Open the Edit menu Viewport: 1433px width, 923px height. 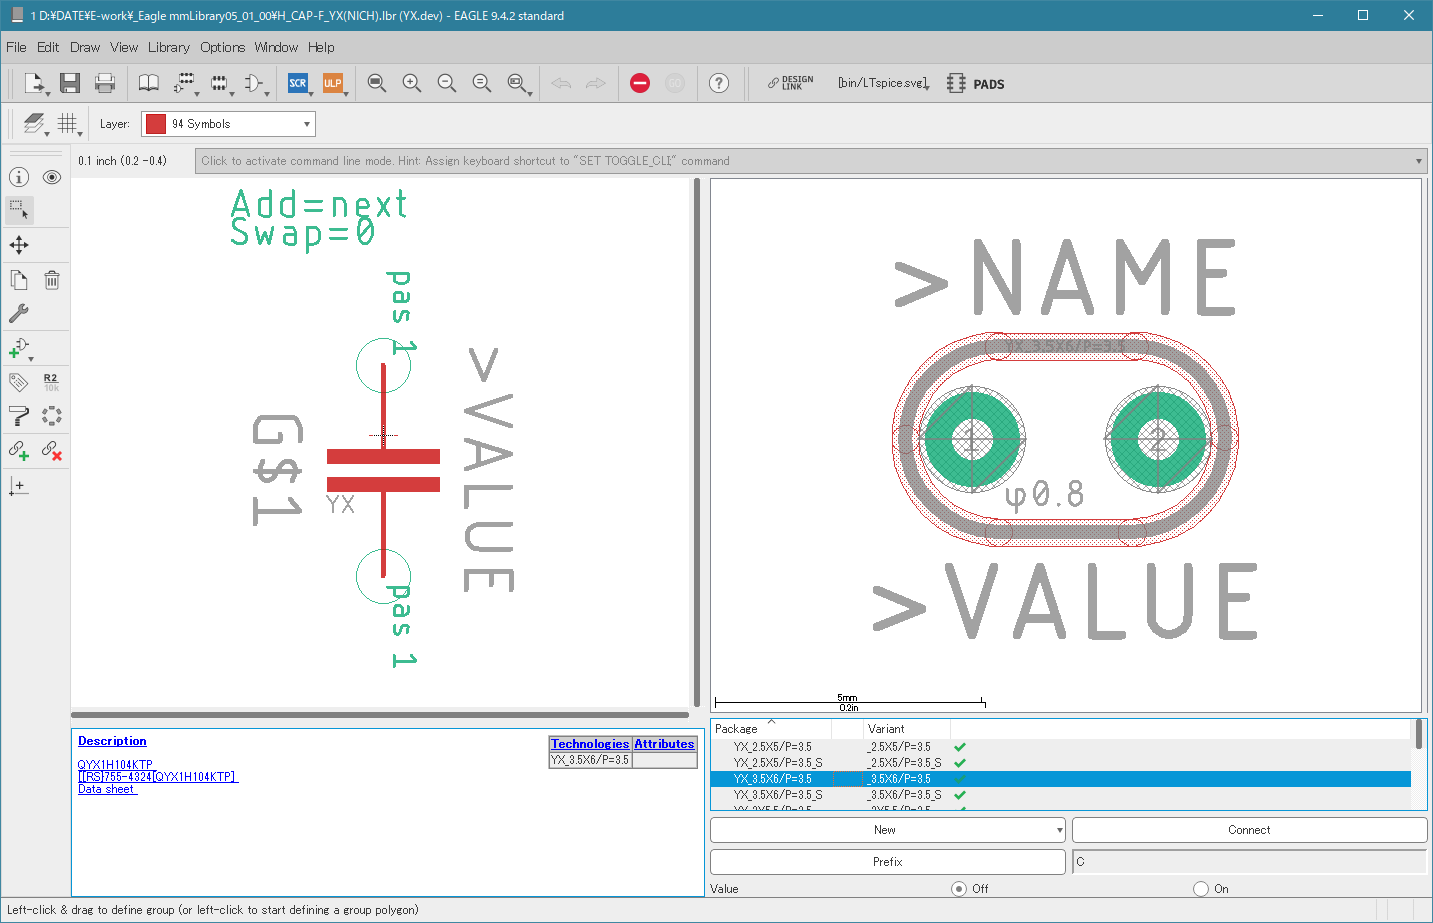[x=48, y=47]
